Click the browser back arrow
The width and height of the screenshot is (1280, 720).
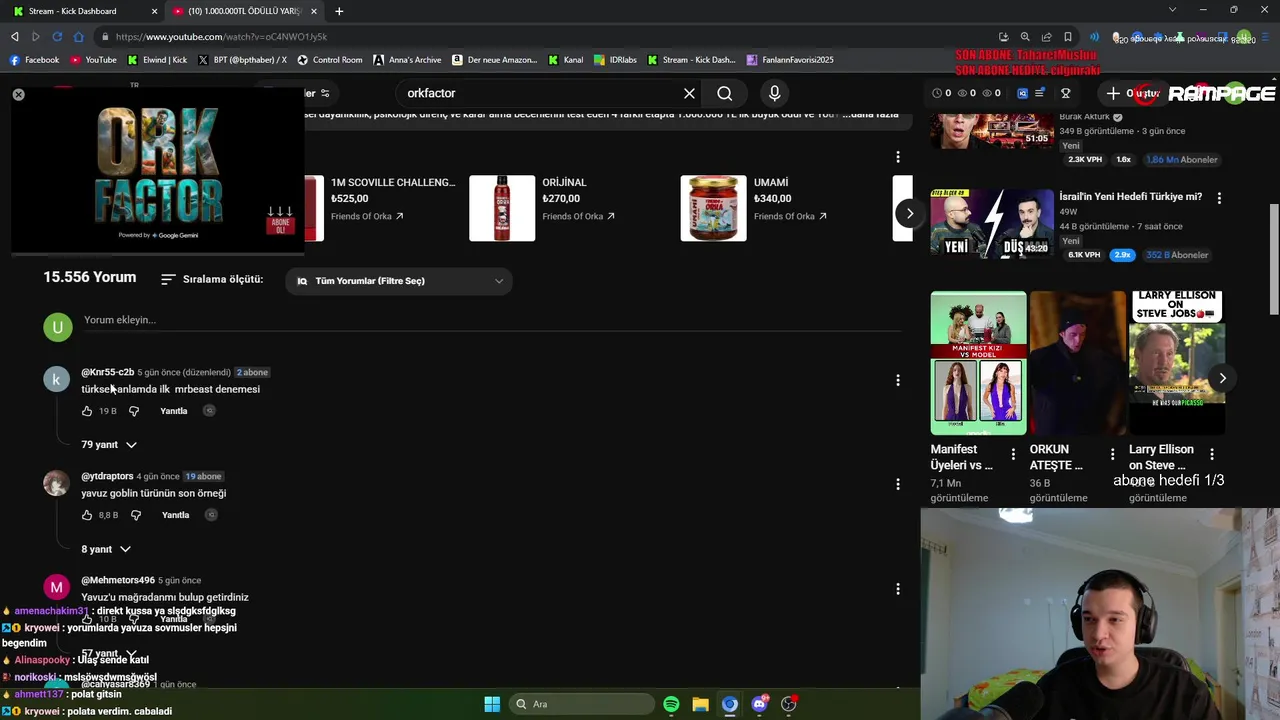coord(14,37)
